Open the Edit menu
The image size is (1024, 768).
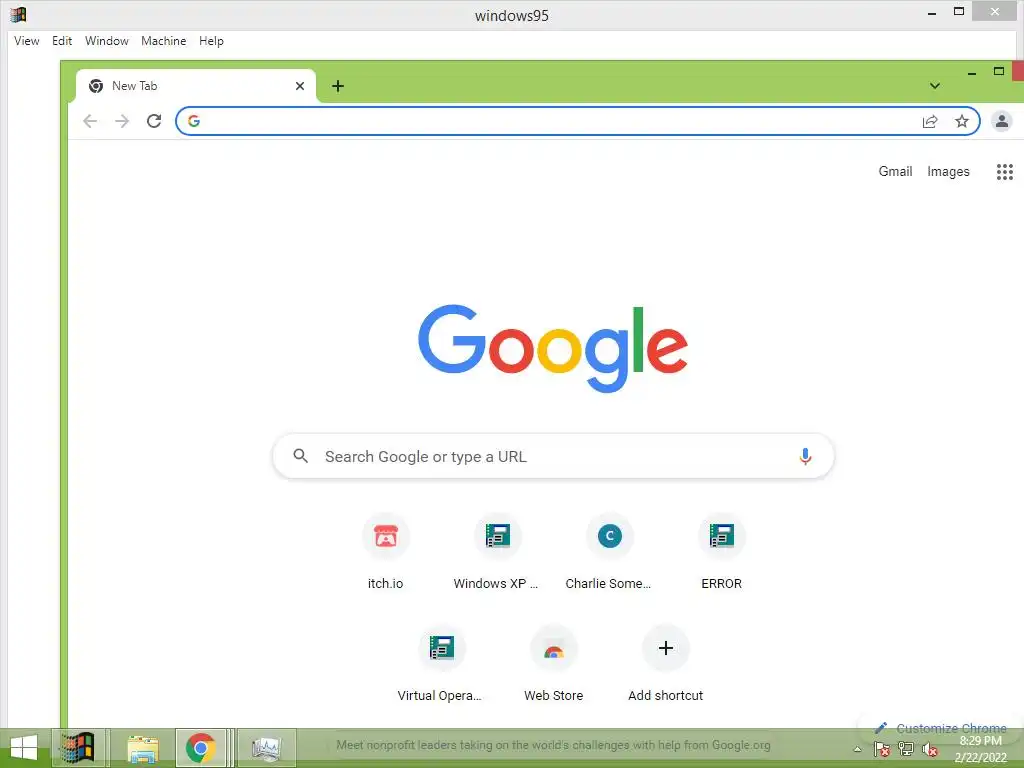pyautogui.click(x=62, y=40)
